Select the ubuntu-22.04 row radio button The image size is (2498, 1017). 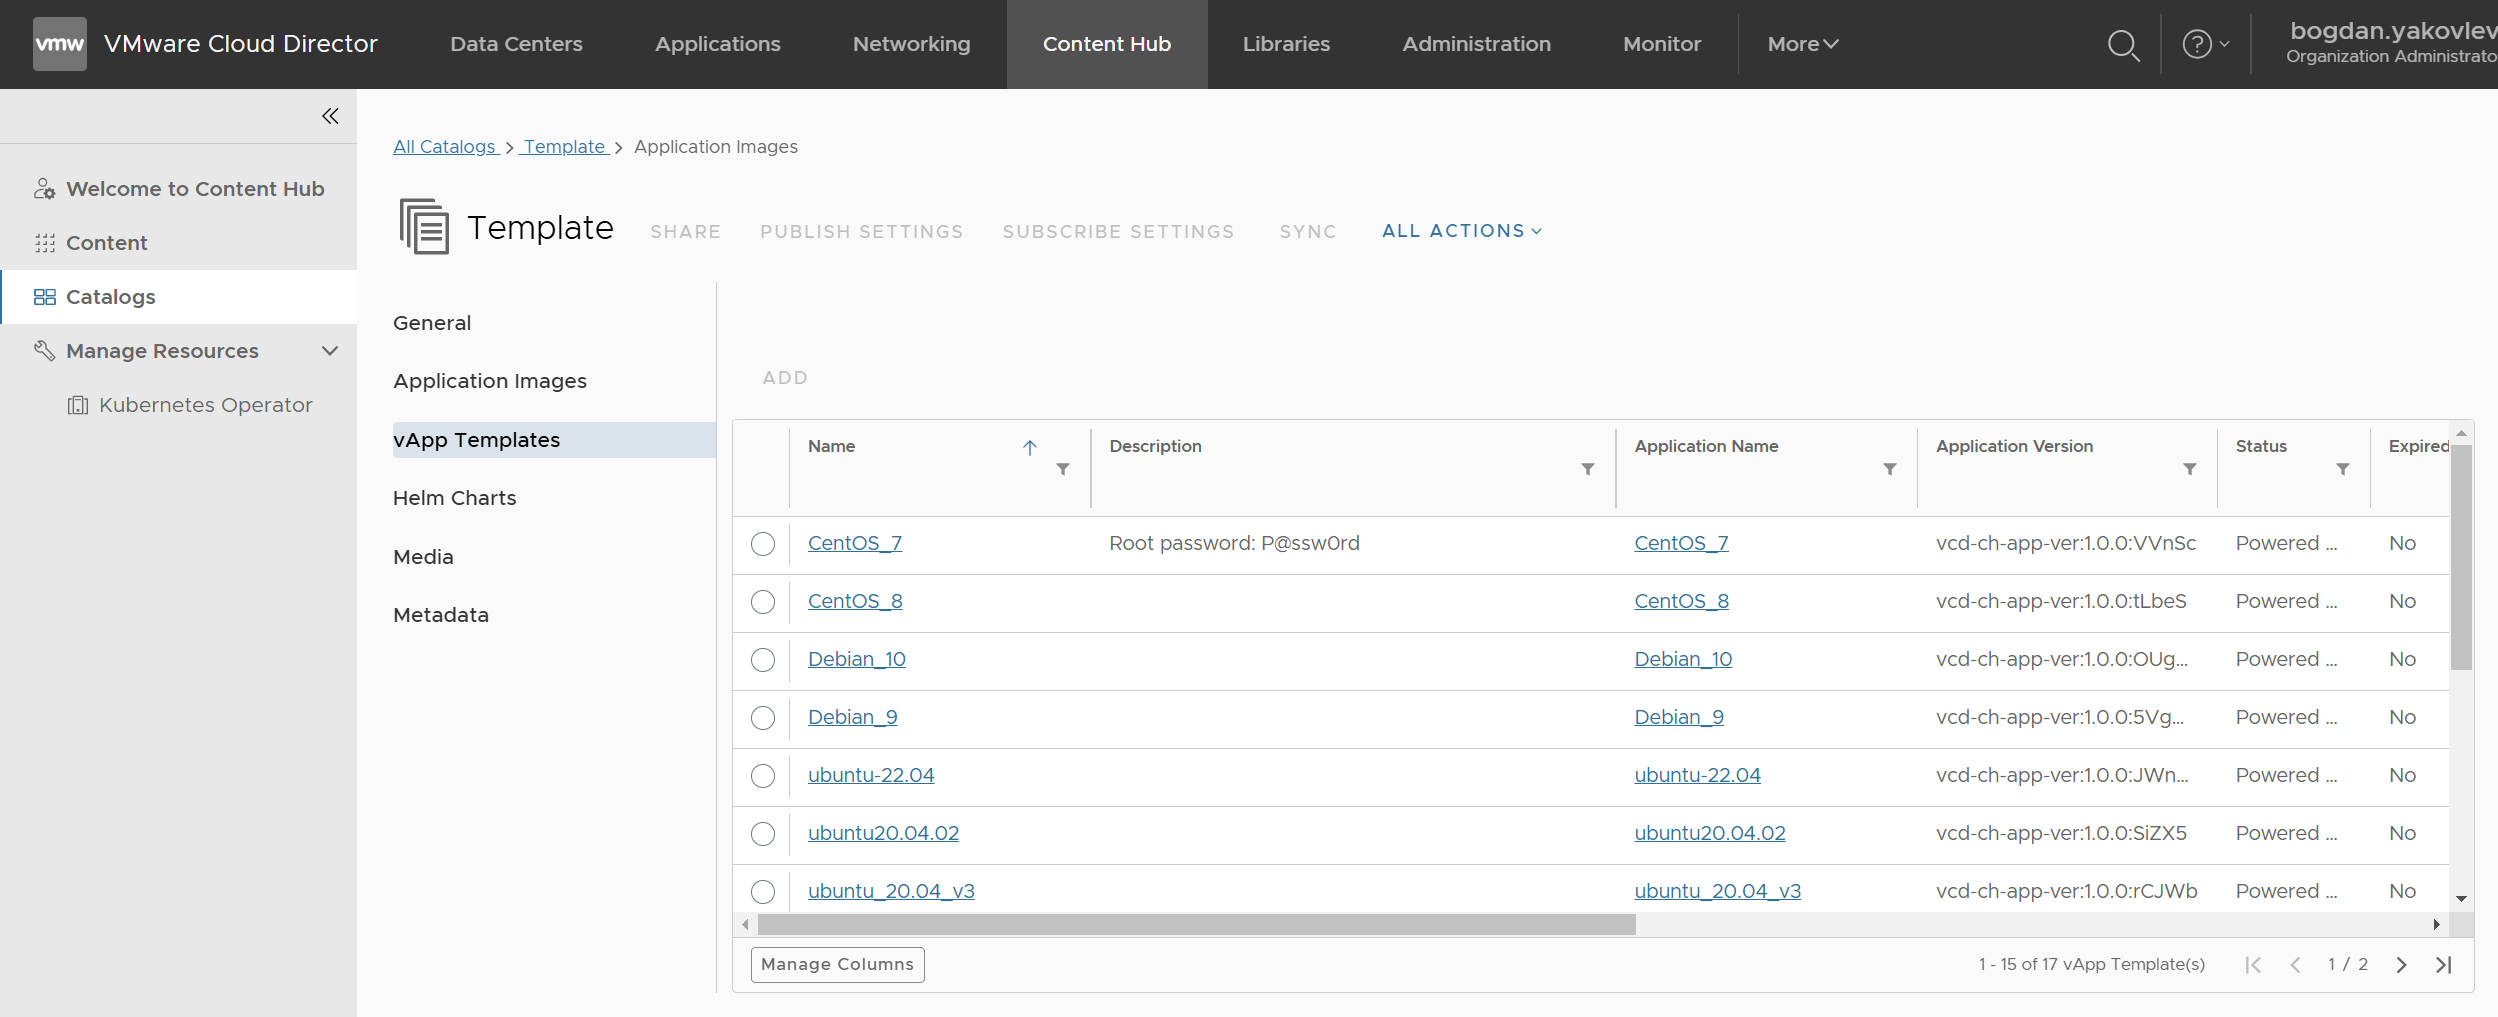coord(763,776)
